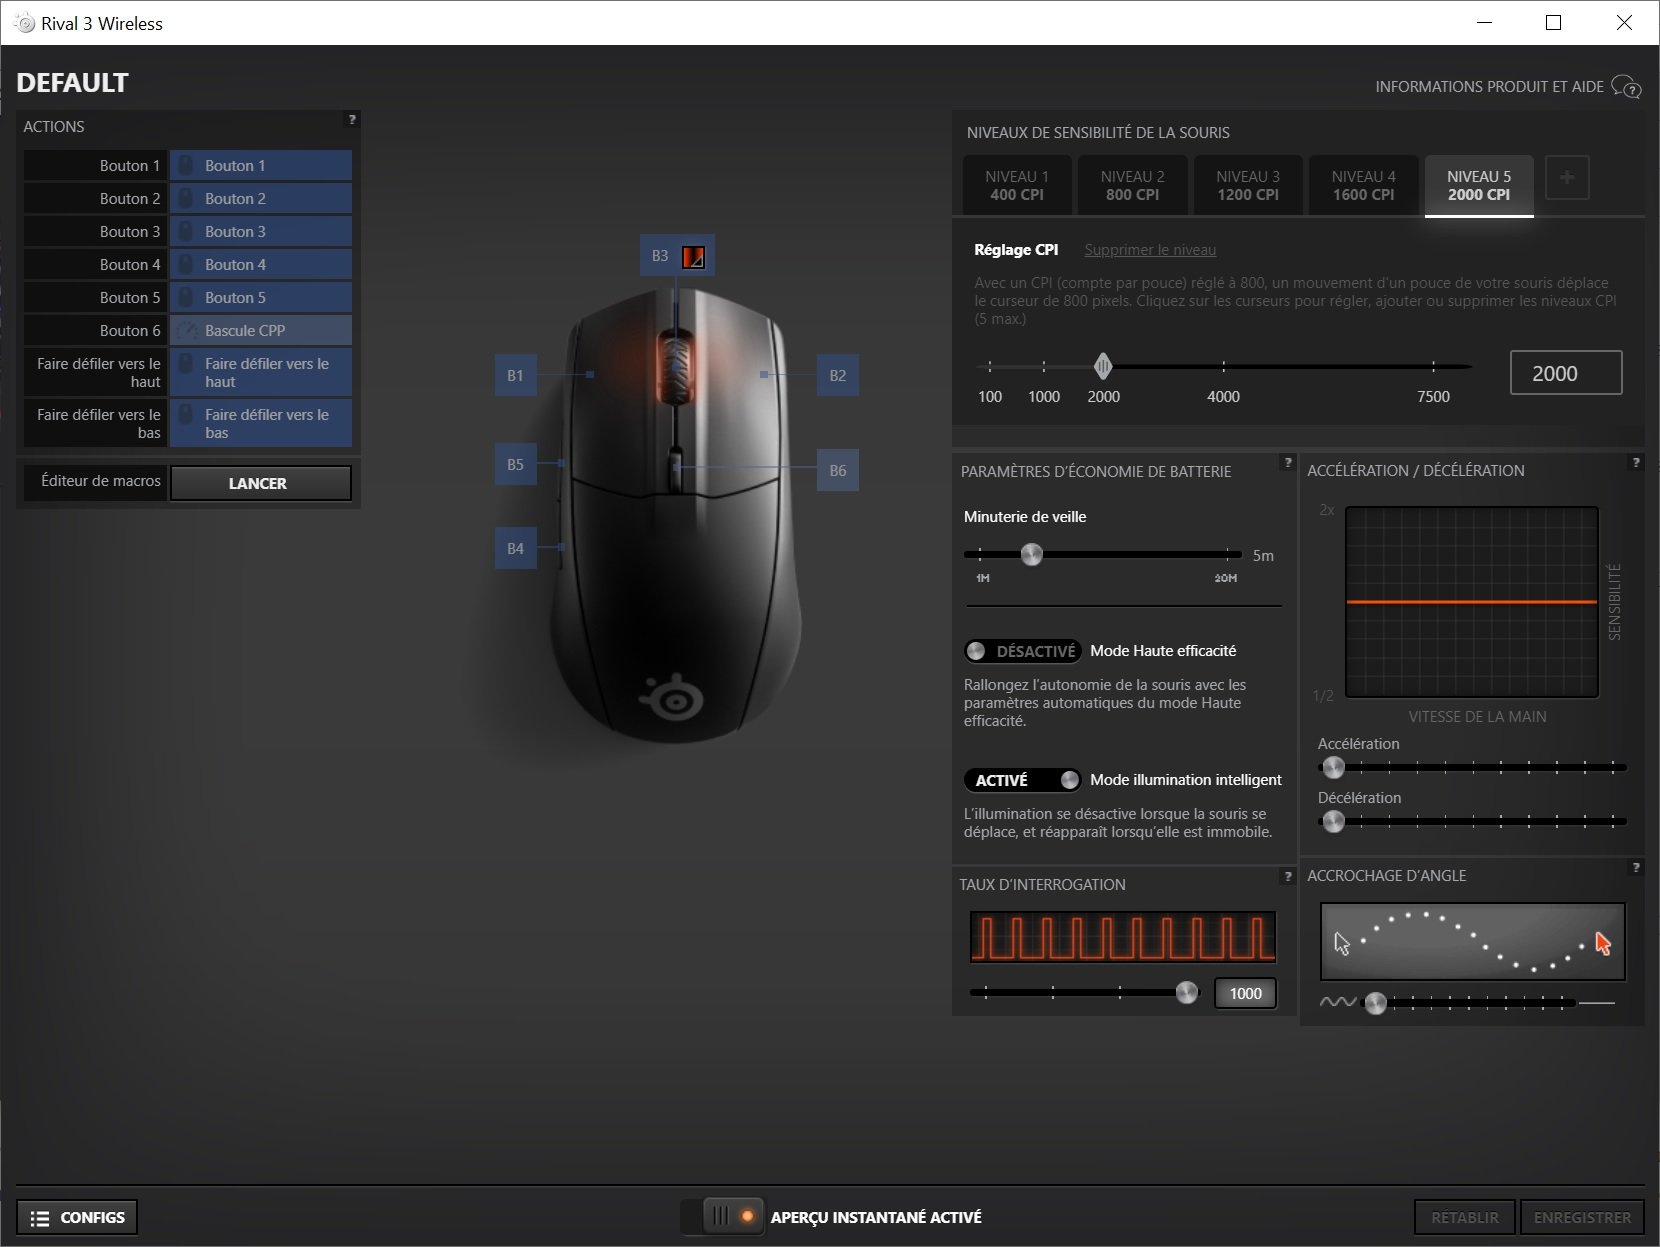The image size is (1660, 1247).
Task: Open the scroll up action assignment
Action: click(261, 373)
